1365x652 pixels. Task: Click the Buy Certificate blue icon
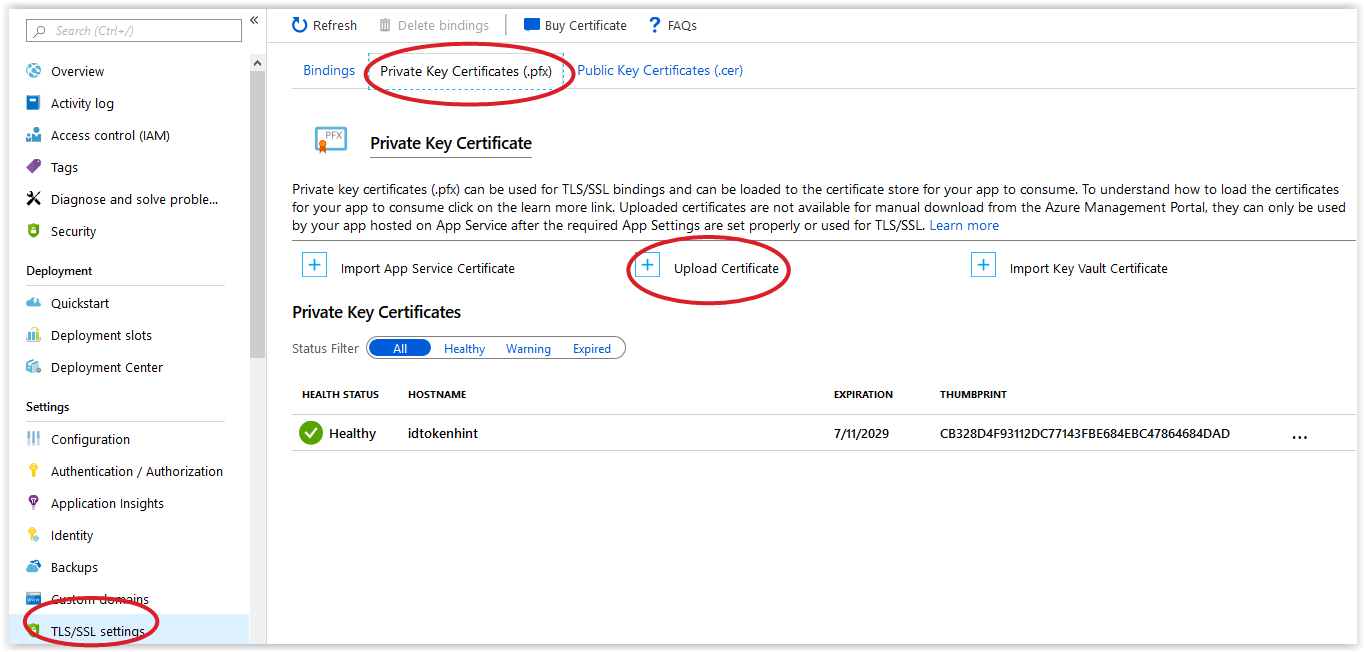tap(532, 25)
